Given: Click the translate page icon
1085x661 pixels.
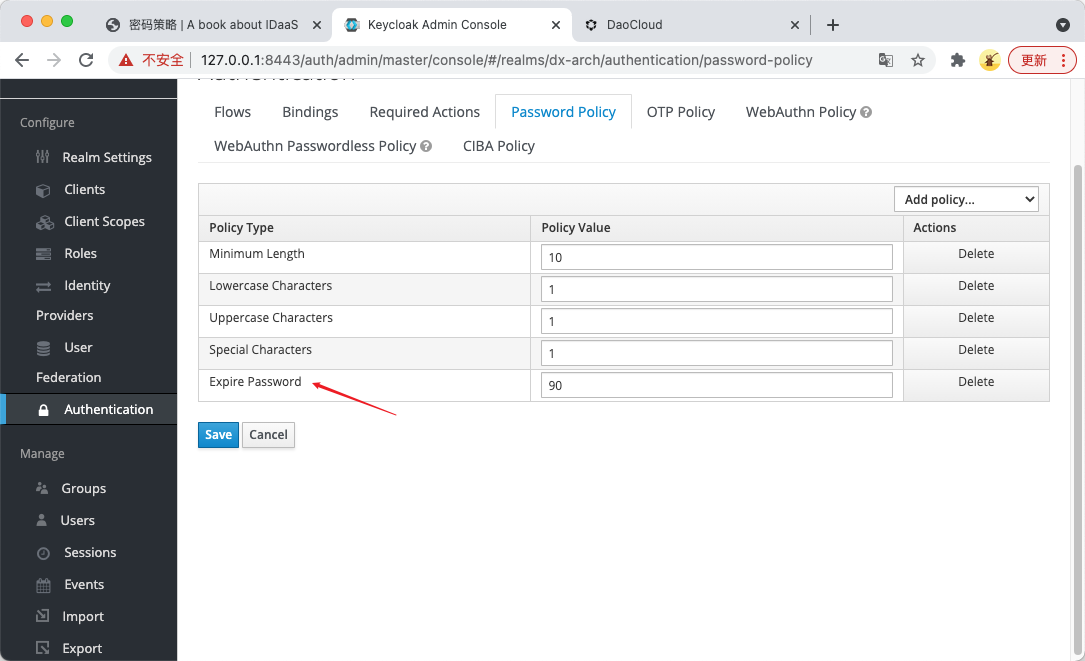Looking at the screenshot, I should coord(886,60).
